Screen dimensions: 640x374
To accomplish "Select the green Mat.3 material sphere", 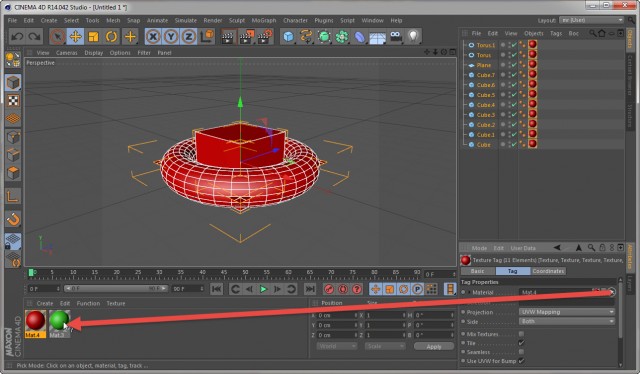I will coord(59,320).
